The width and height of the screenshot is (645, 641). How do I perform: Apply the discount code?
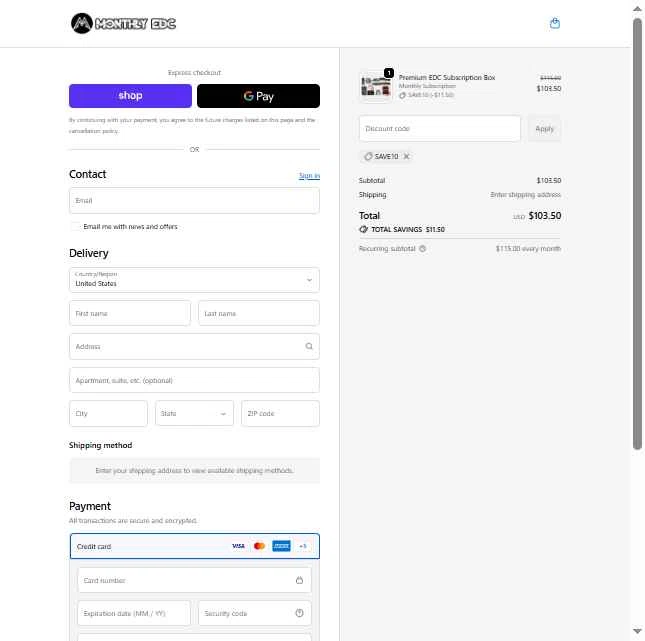click(x=544, y=129)
